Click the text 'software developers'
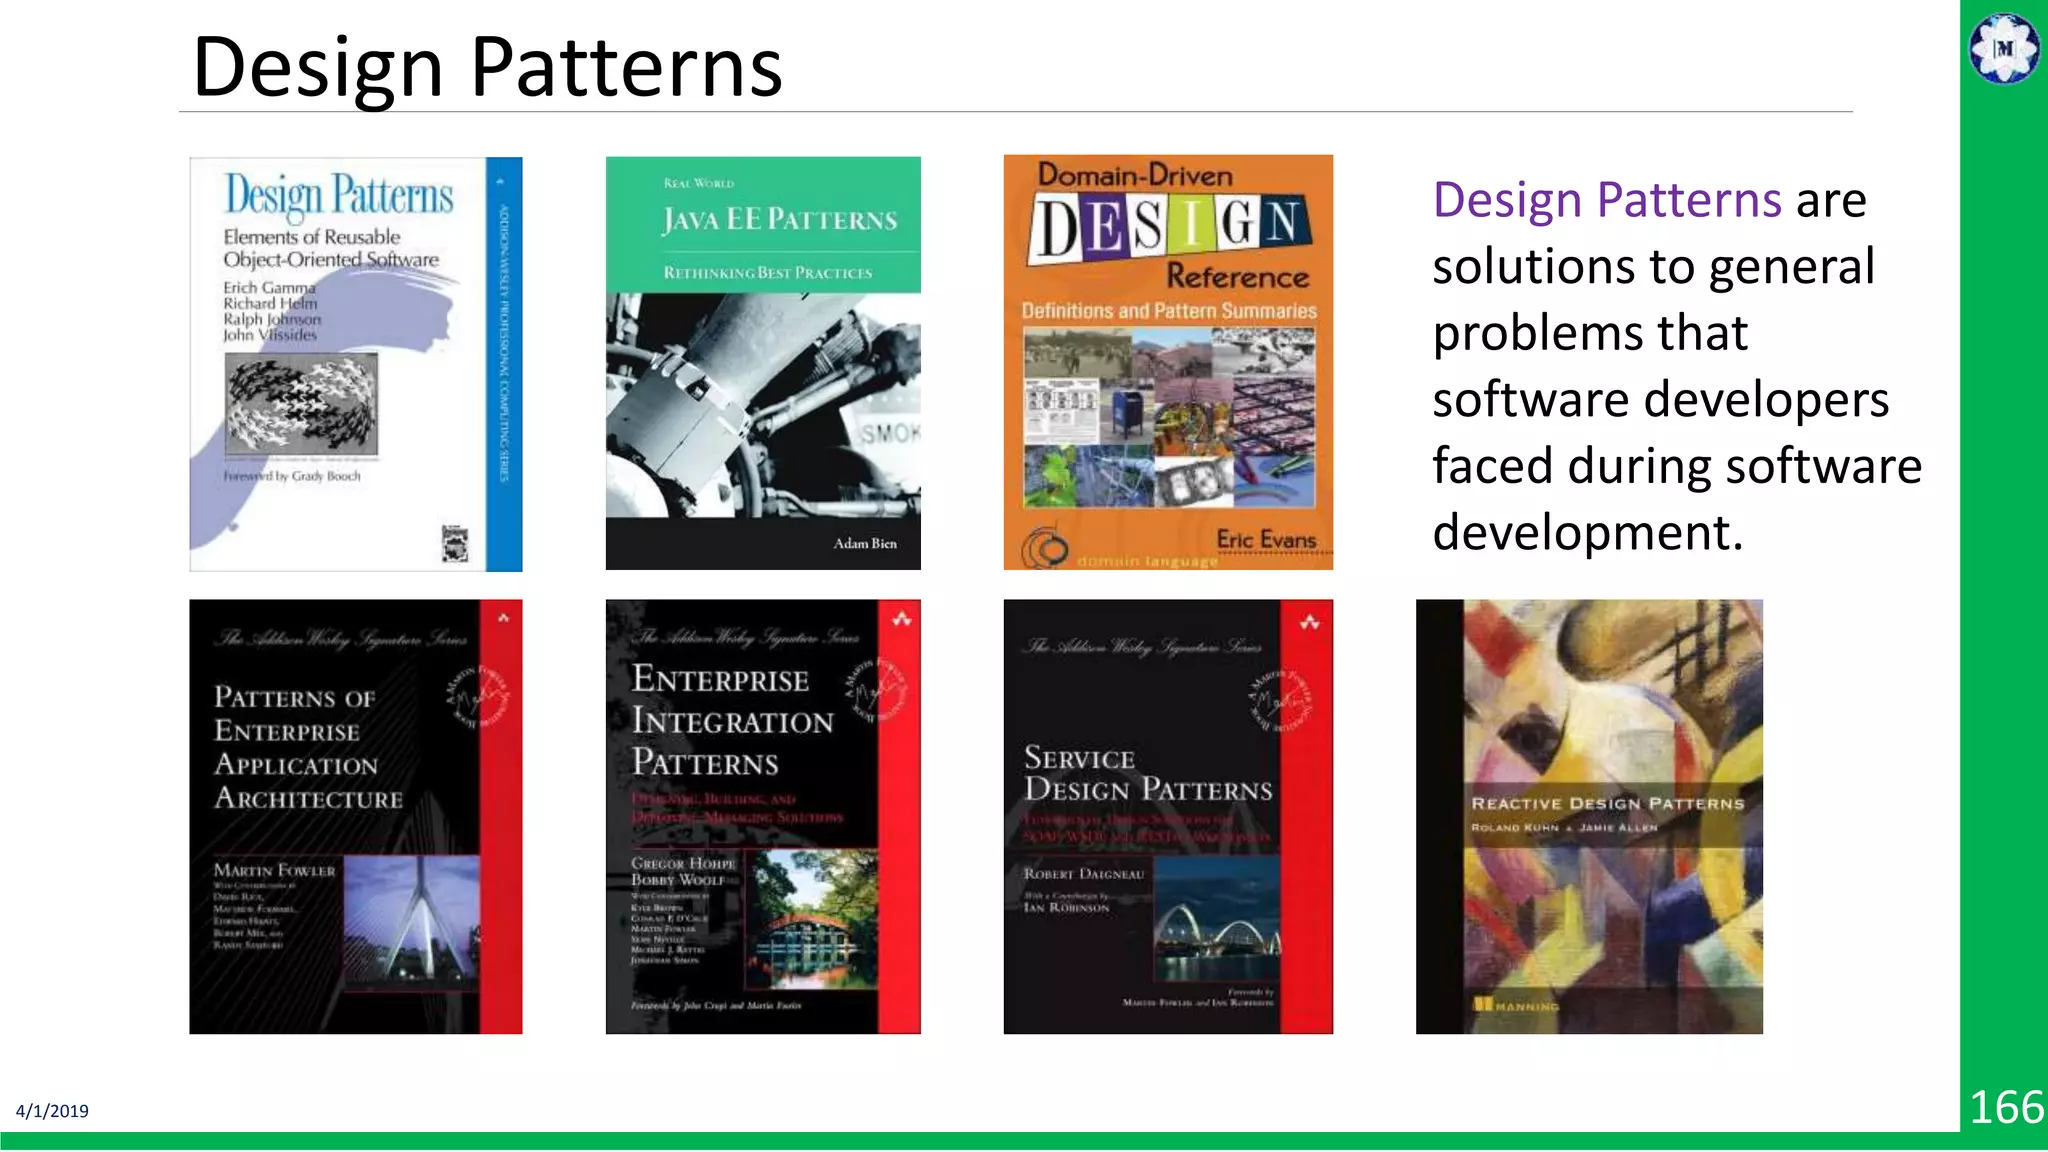The width and height of the screenshot is (2048, 1152). (x=1661, y=400)
